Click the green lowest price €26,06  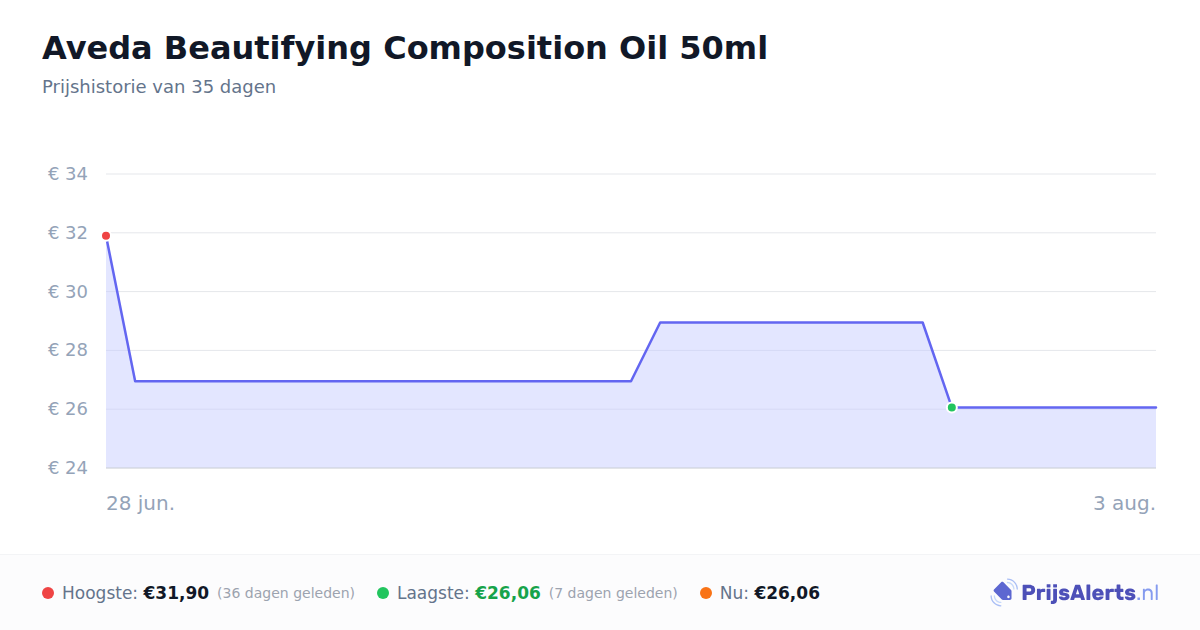pos(508,593)
